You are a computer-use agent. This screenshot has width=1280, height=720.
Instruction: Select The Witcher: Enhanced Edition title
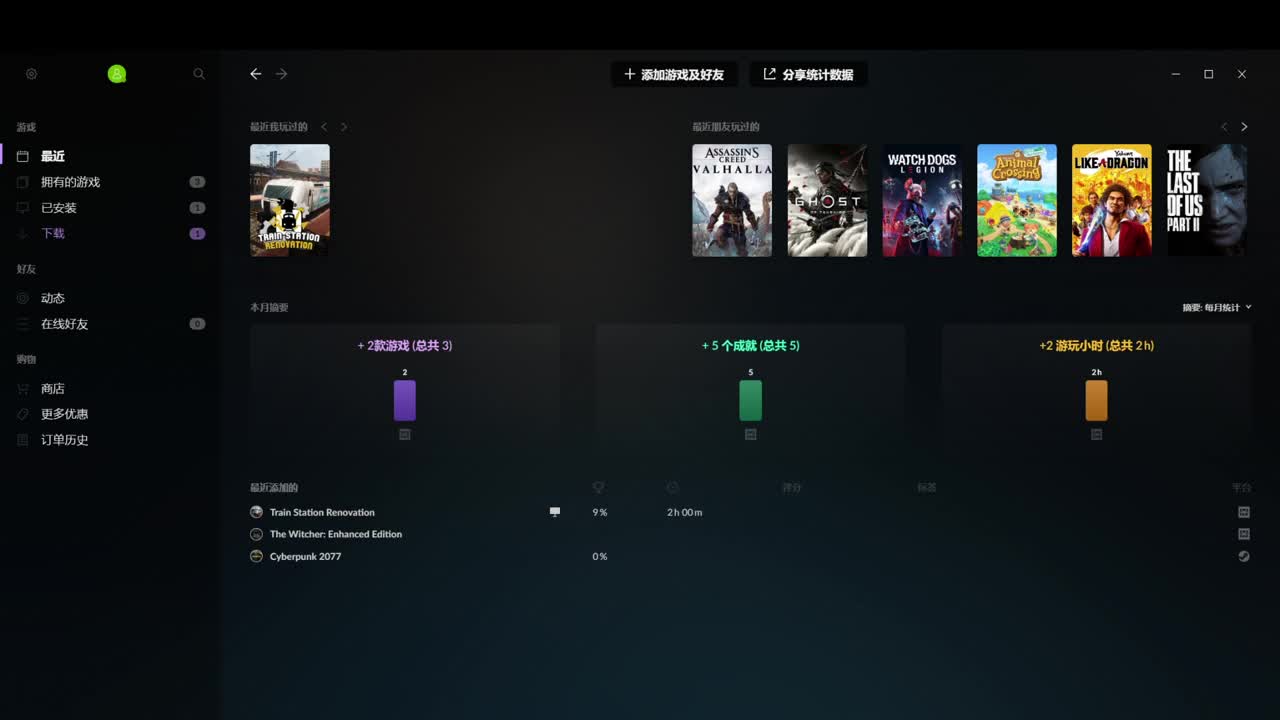click(336, 534)
